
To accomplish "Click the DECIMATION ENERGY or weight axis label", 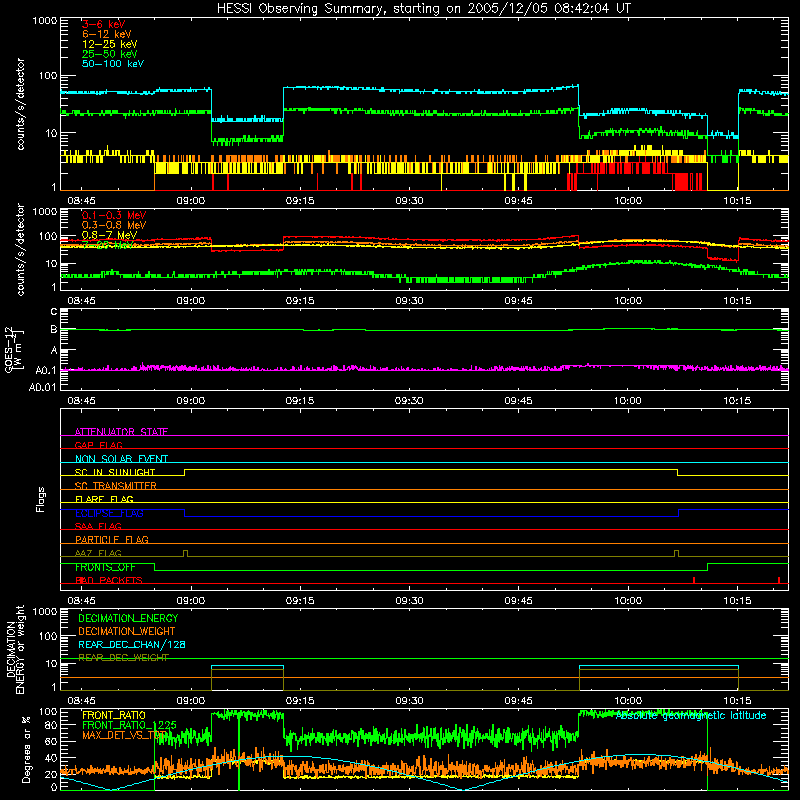I will click(x=15, y=649).
